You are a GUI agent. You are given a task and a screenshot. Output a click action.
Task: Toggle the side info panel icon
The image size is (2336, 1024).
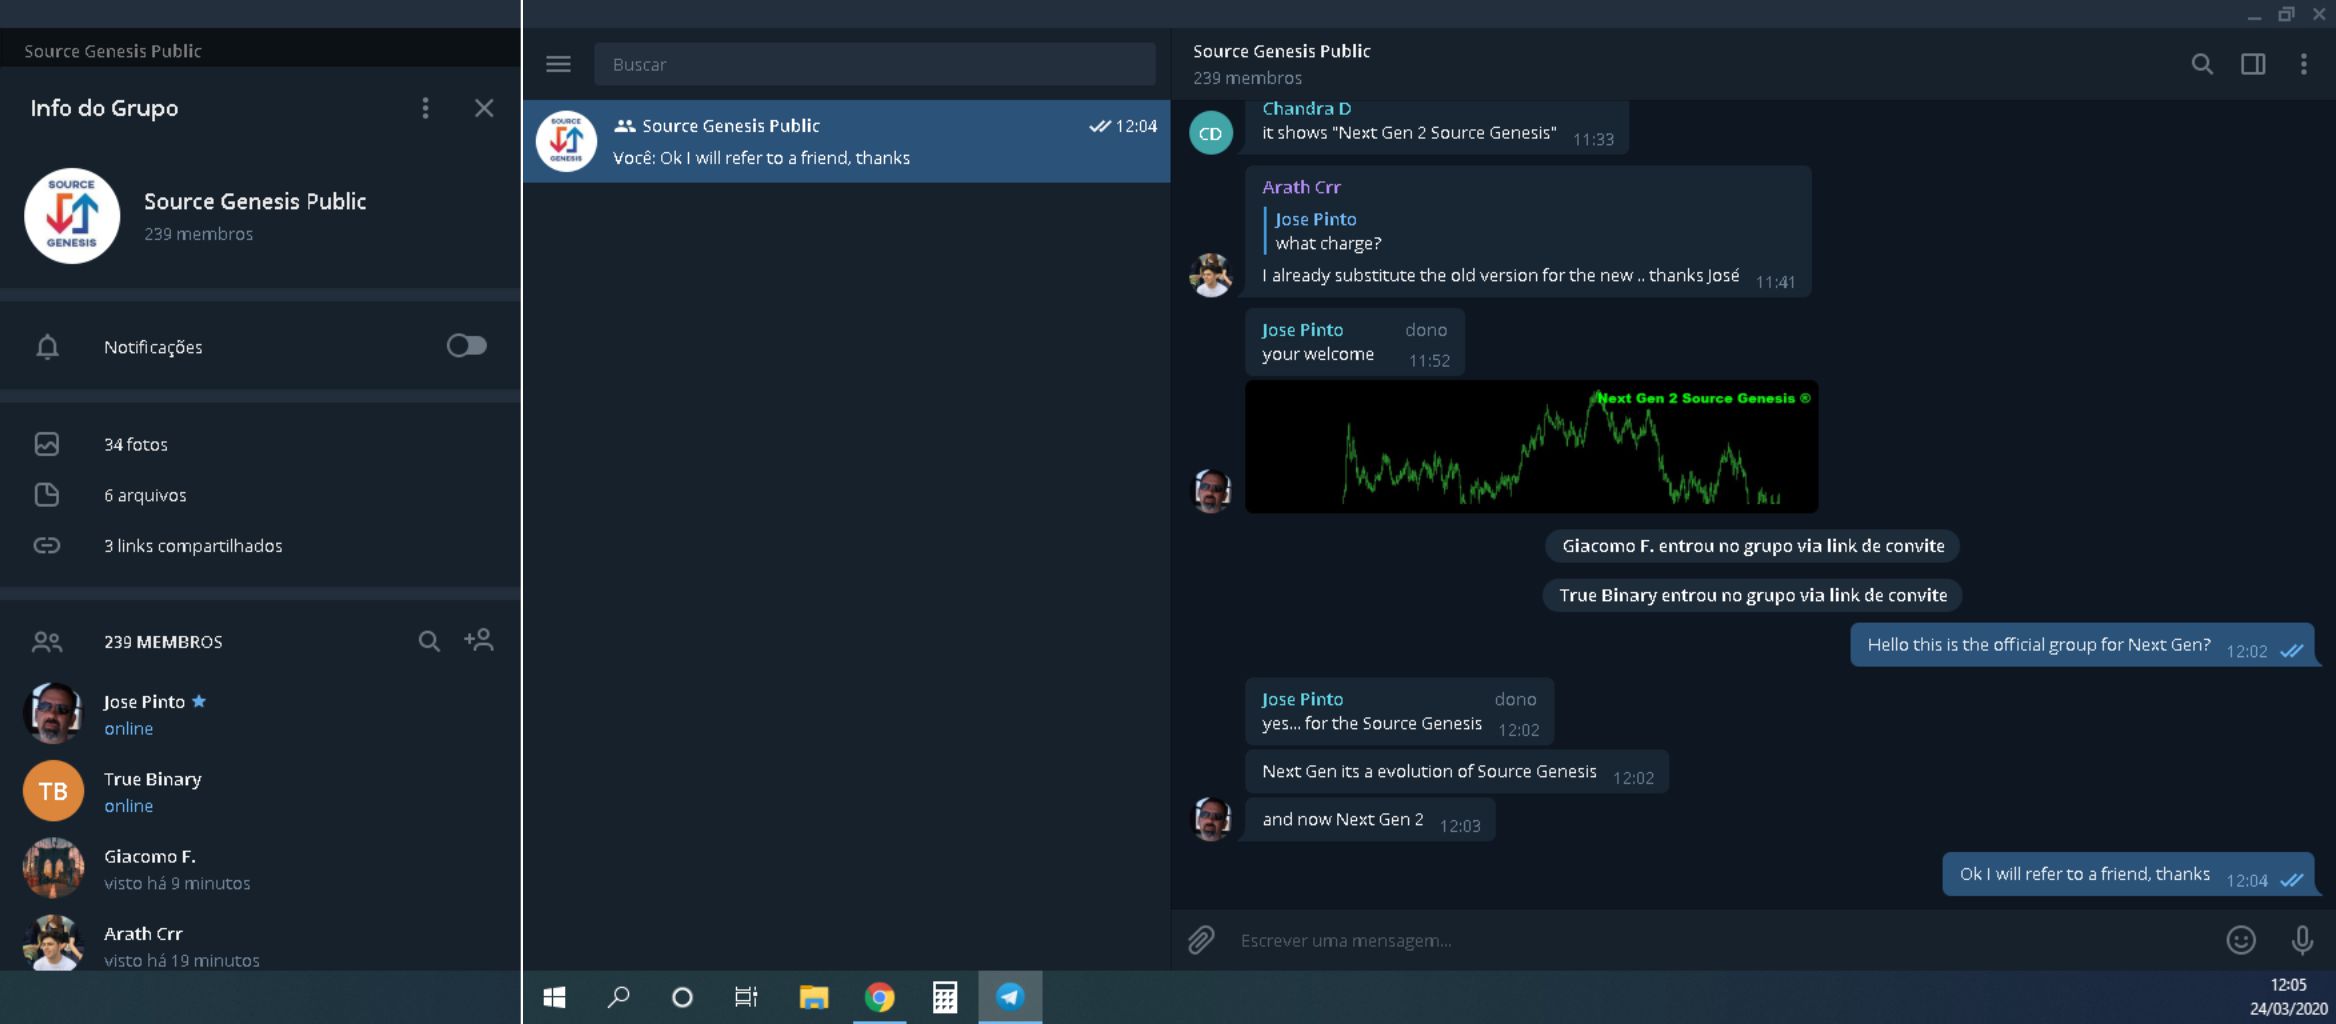2252,64
